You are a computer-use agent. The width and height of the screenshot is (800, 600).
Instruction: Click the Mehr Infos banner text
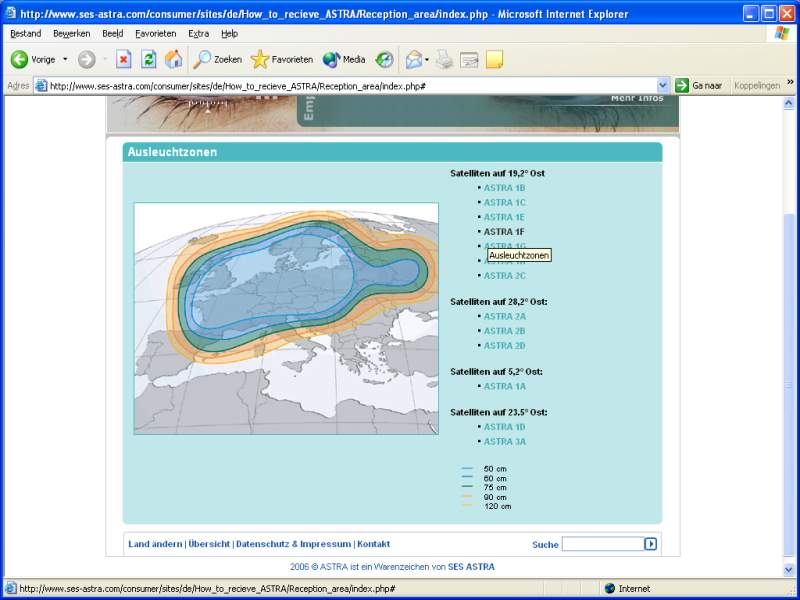[637, 98]
